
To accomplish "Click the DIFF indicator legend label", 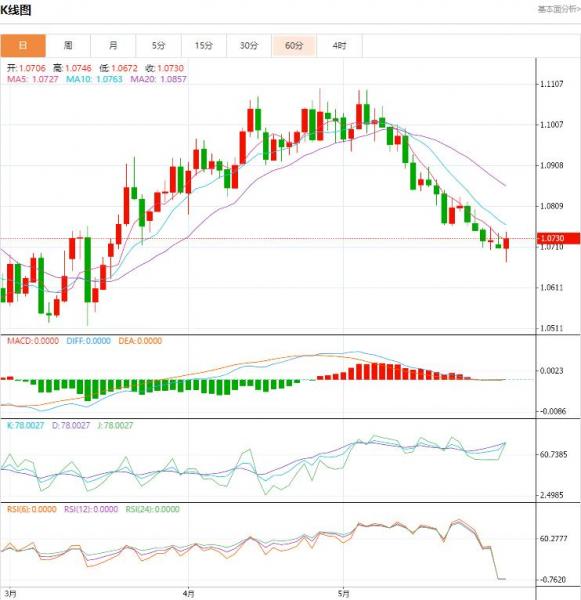I will pos(88,341).
